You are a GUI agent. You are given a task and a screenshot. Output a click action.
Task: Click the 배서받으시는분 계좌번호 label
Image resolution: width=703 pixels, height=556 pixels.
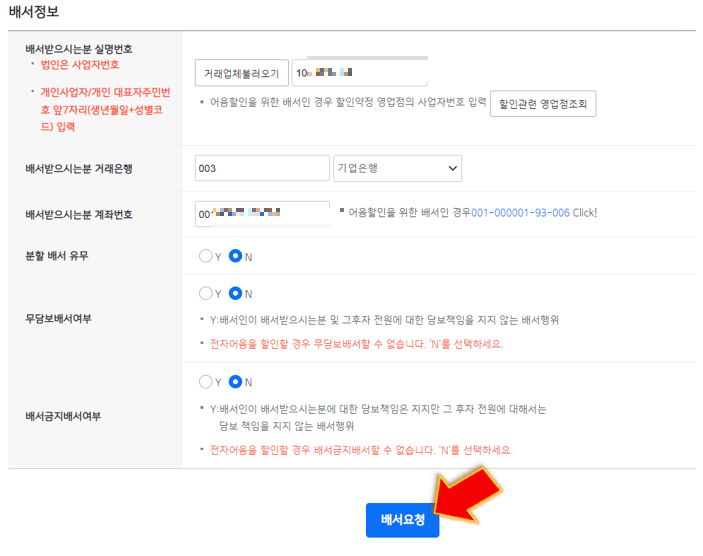click(x=79, y=214)
